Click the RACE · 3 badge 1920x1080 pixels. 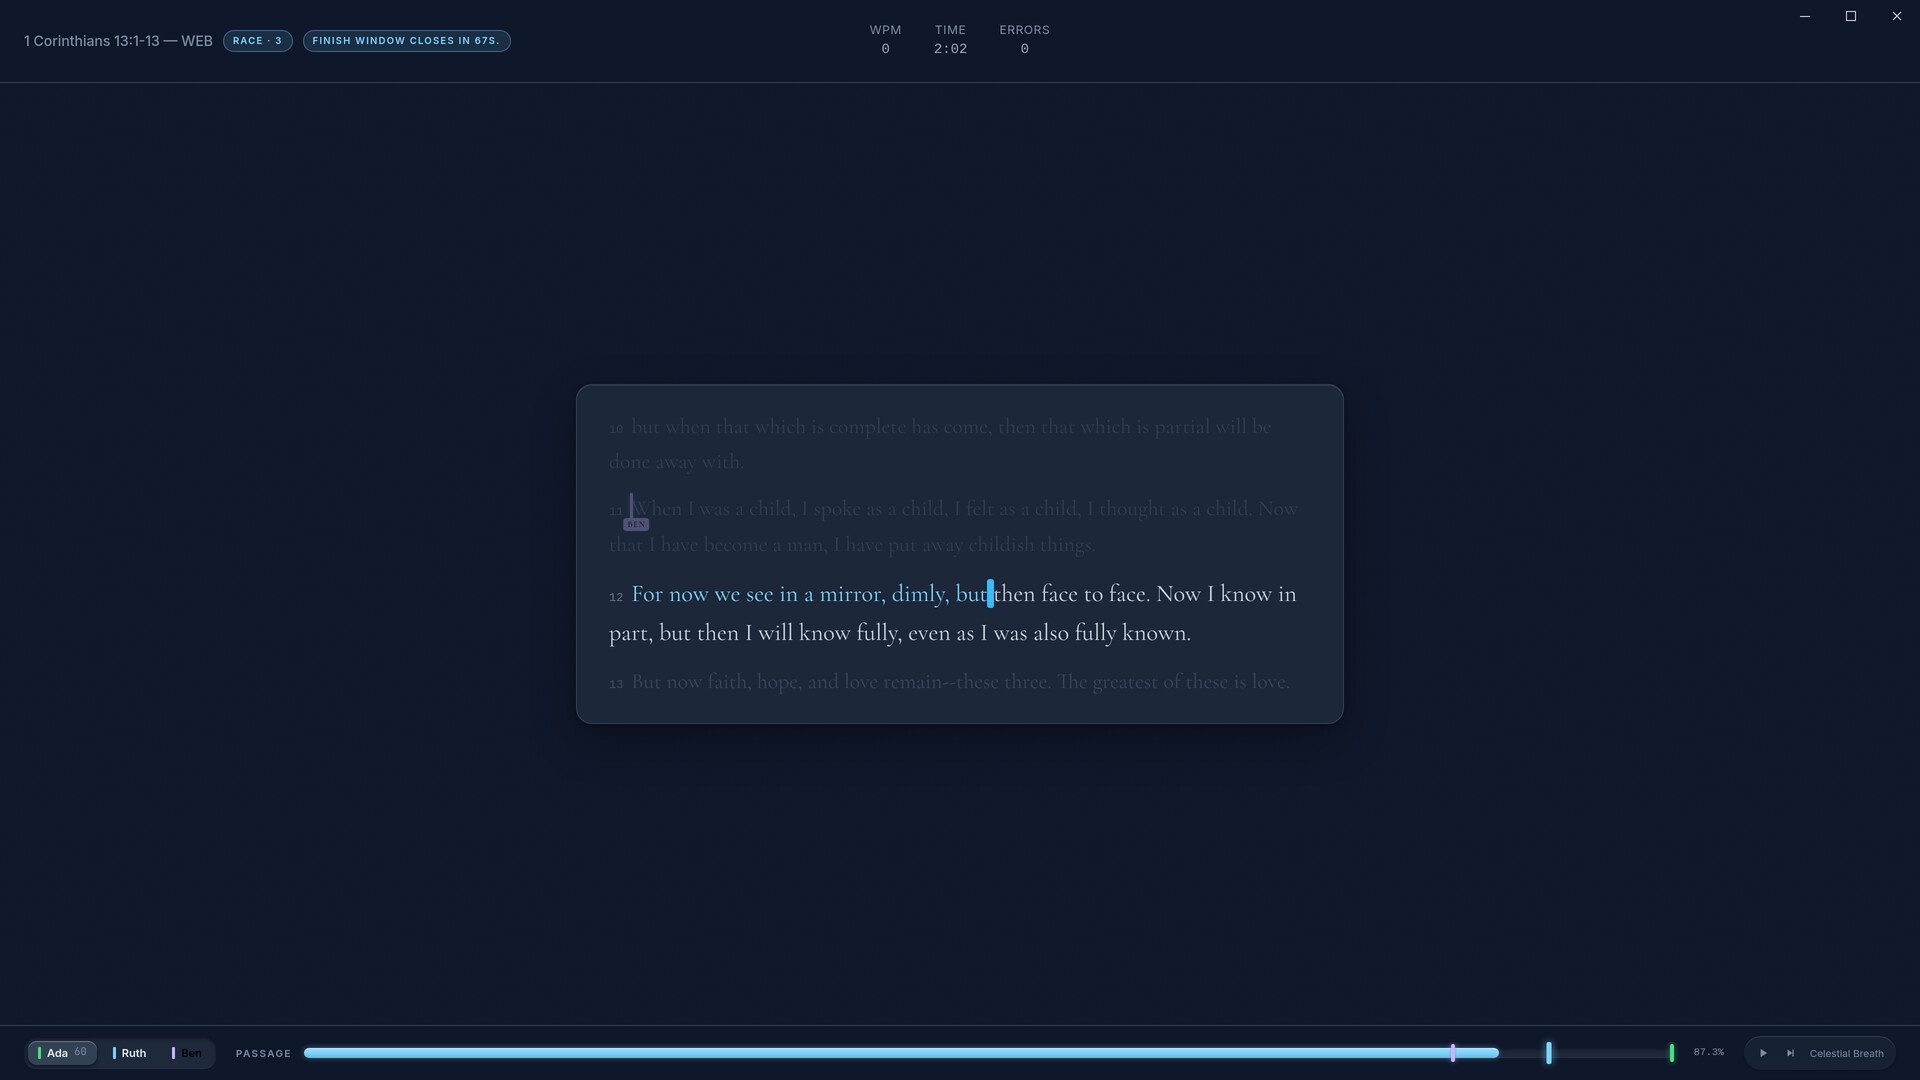pyautogui.click(x=258, y=41)
